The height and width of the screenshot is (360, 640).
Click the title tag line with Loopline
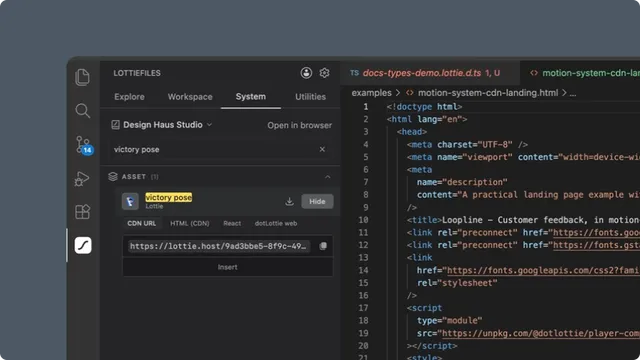523,220
